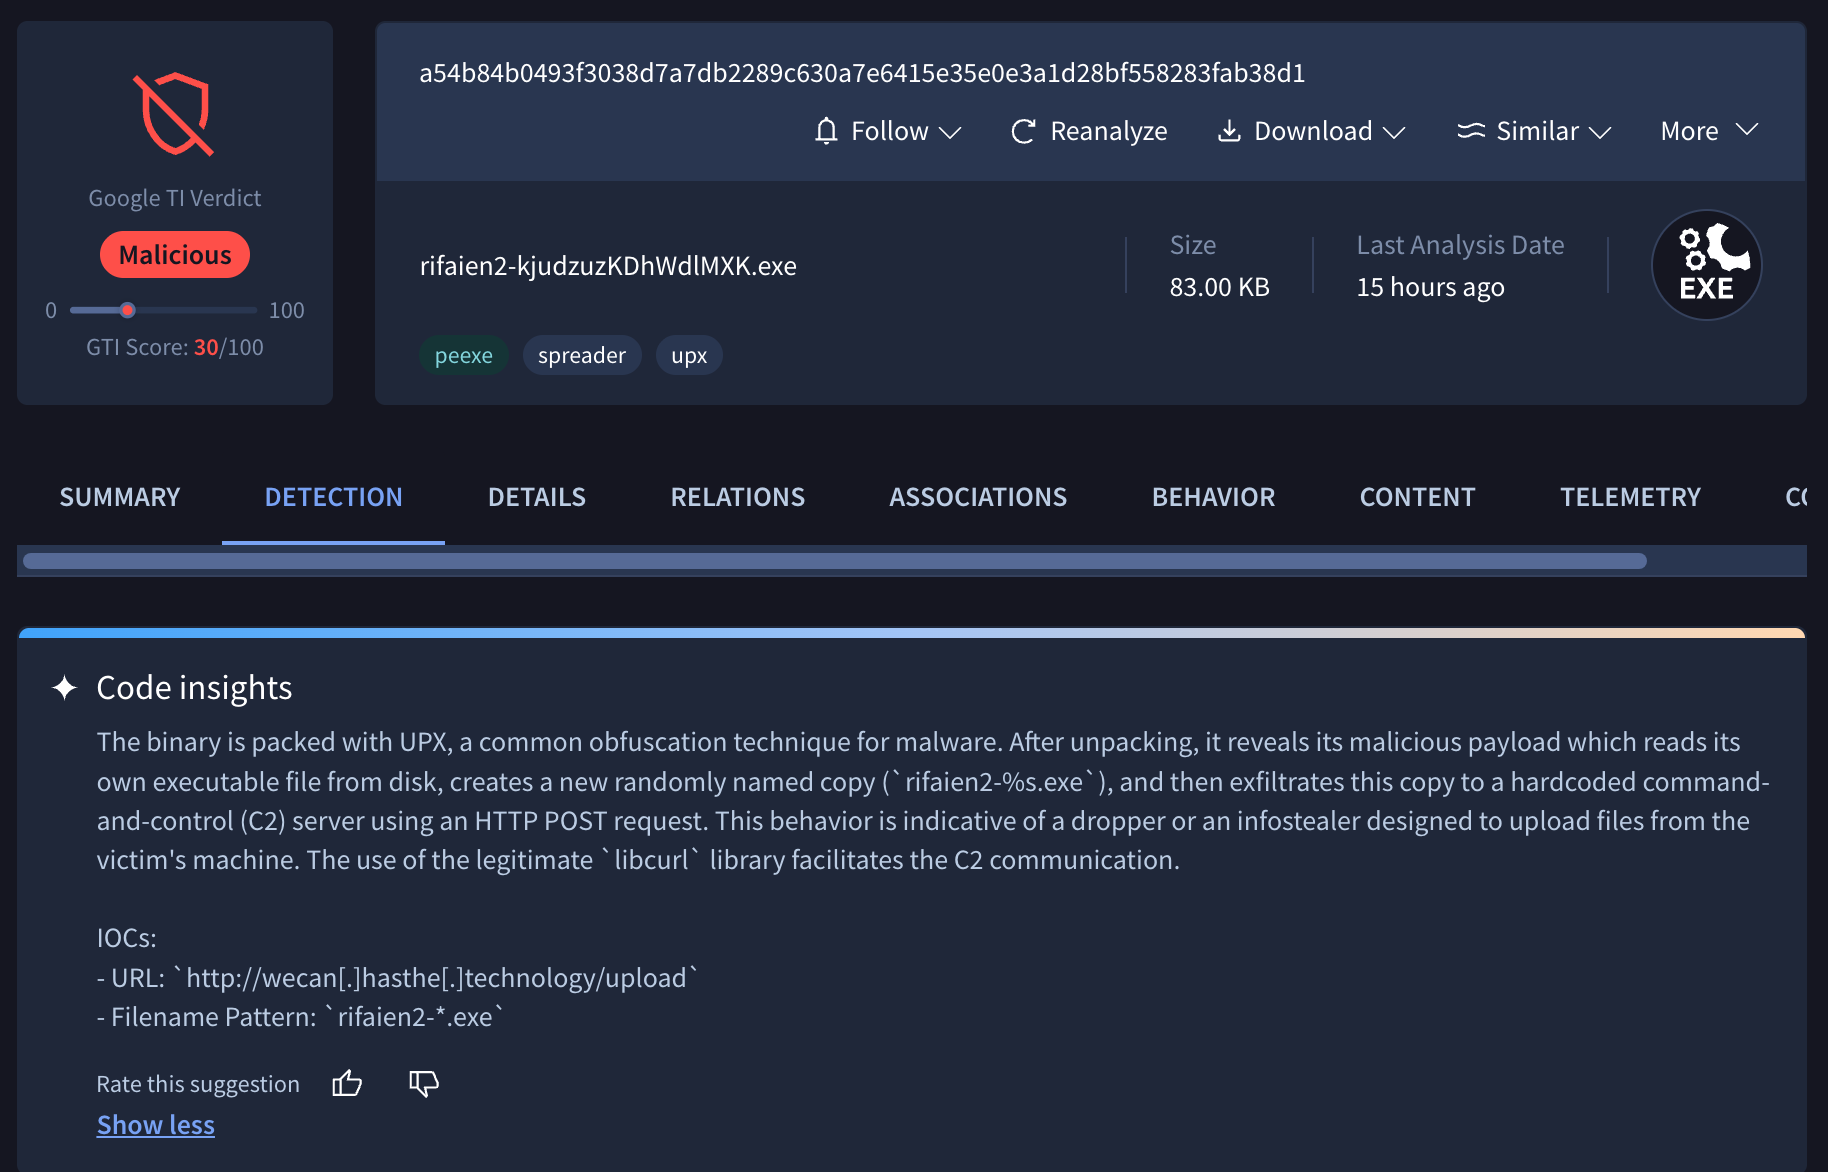The width and height of the screenshot is (1828, 1172).
Task: Click the spreader tag
Action: coord(582,355)
